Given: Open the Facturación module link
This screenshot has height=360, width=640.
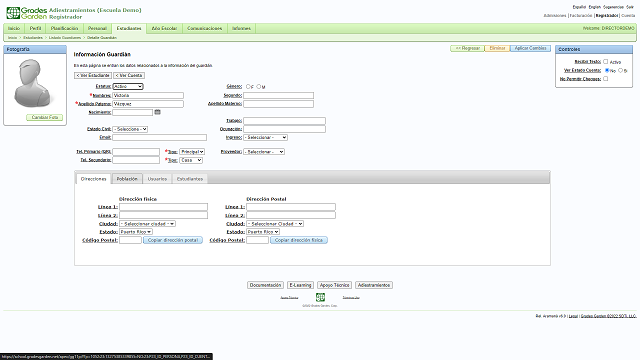Looking at the screenshot, I should 581,16.
